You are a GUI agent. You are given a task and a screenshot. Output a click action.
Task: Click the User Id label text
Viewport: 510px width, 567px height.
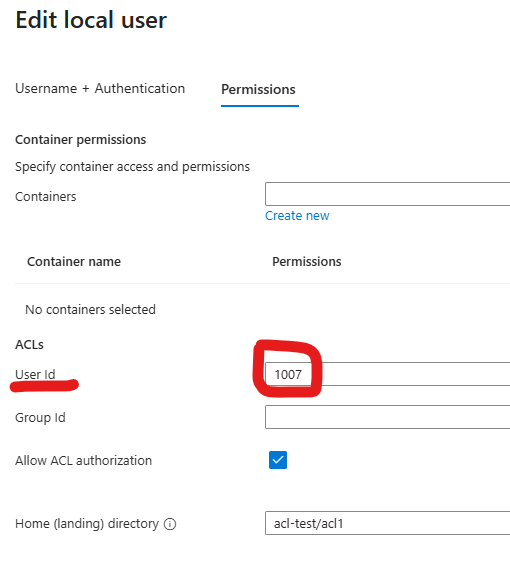coord(35,374)
